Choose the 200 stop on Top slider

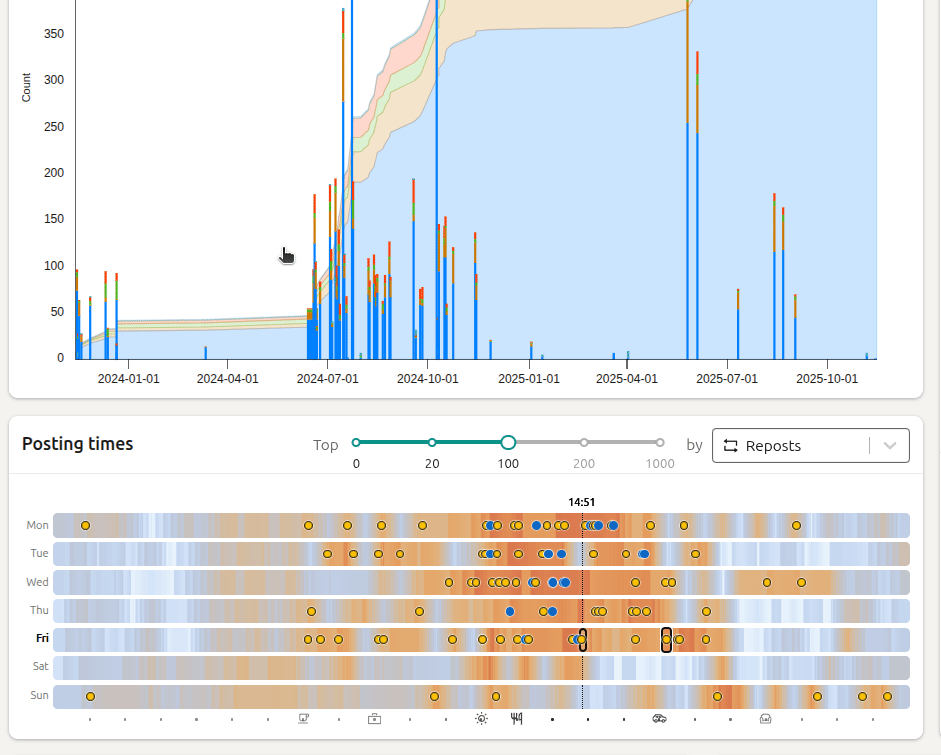(584, 442)
